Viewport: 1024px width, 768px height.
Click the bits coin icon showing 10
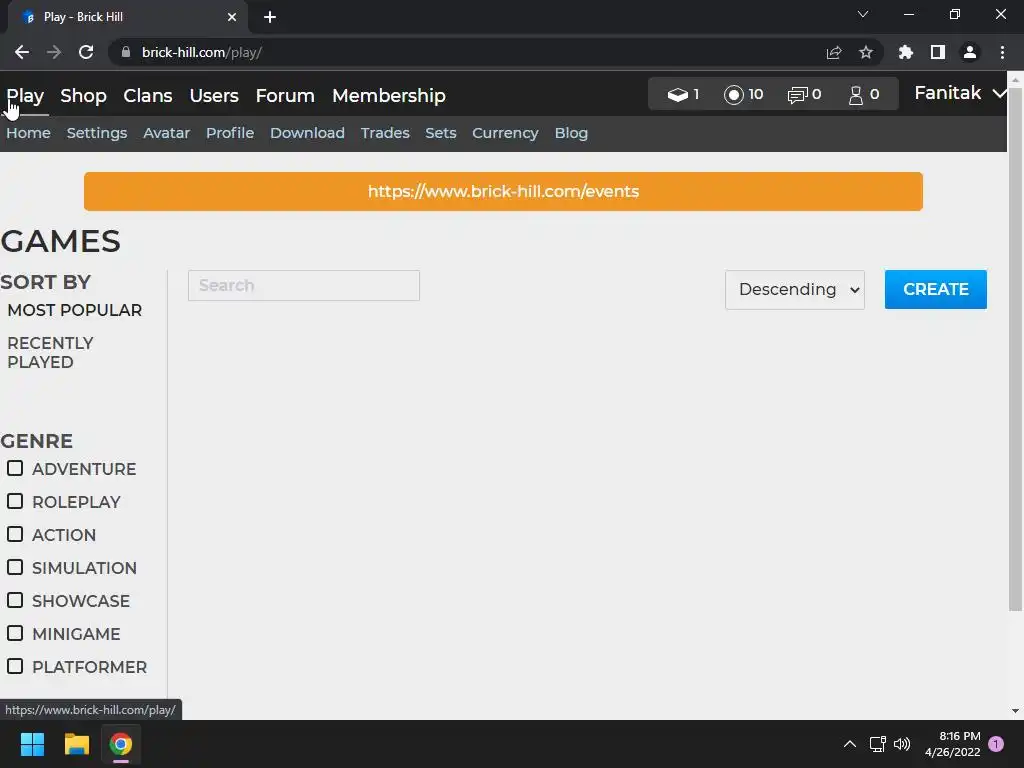[733, 95]
